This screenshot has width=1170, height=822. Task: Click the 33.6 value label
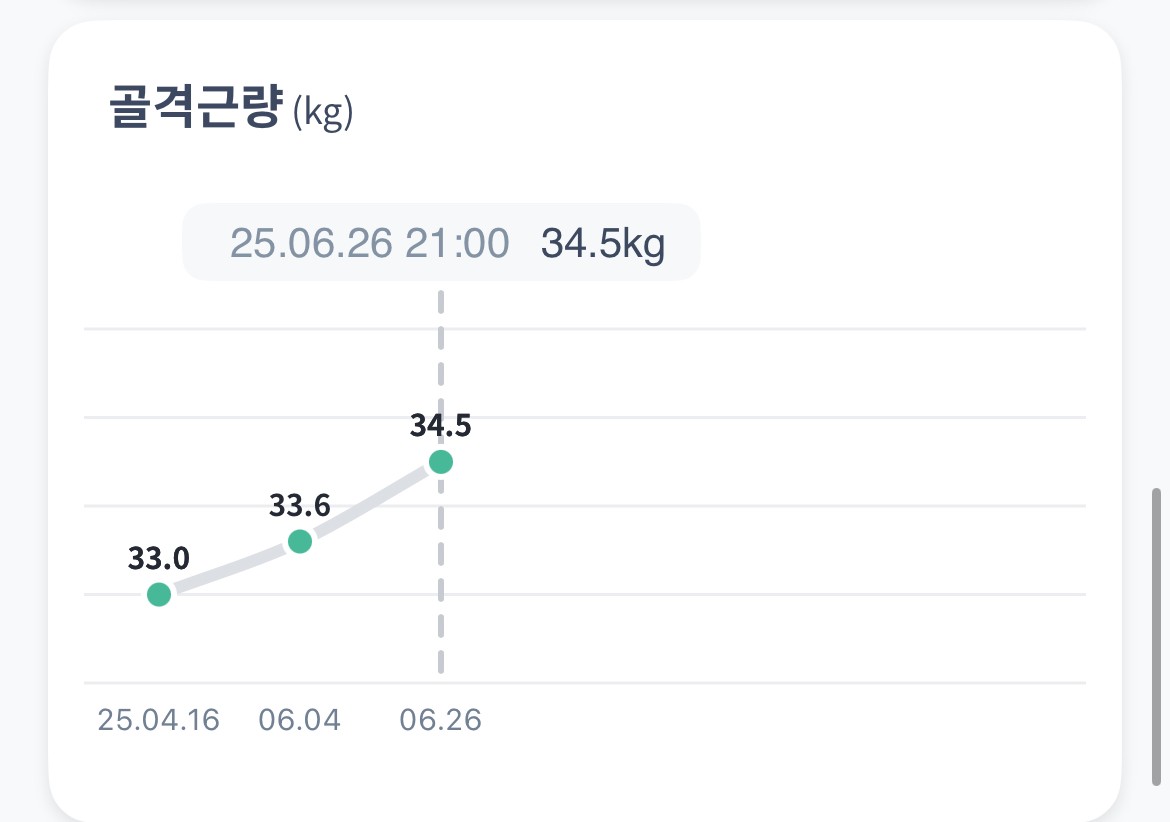click(x=300, y=506)
